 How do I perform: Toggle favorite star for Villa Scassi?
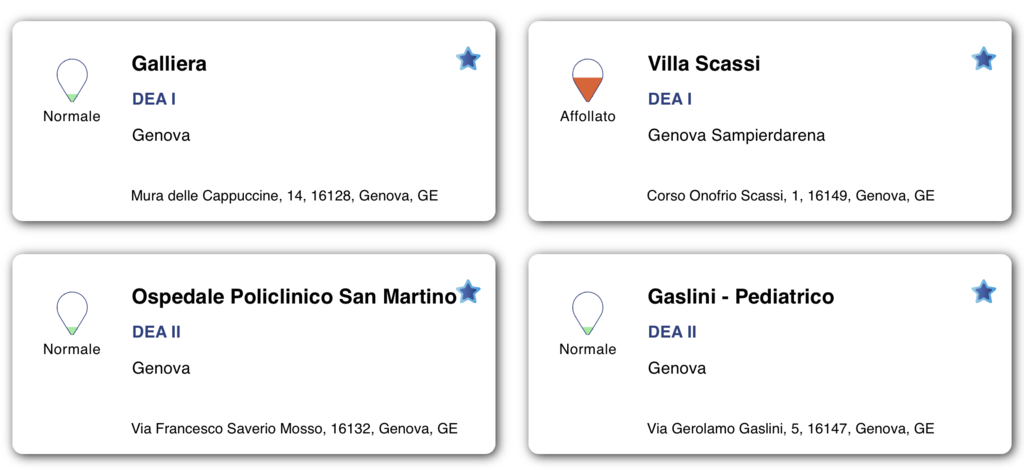(x=984, y=59)
